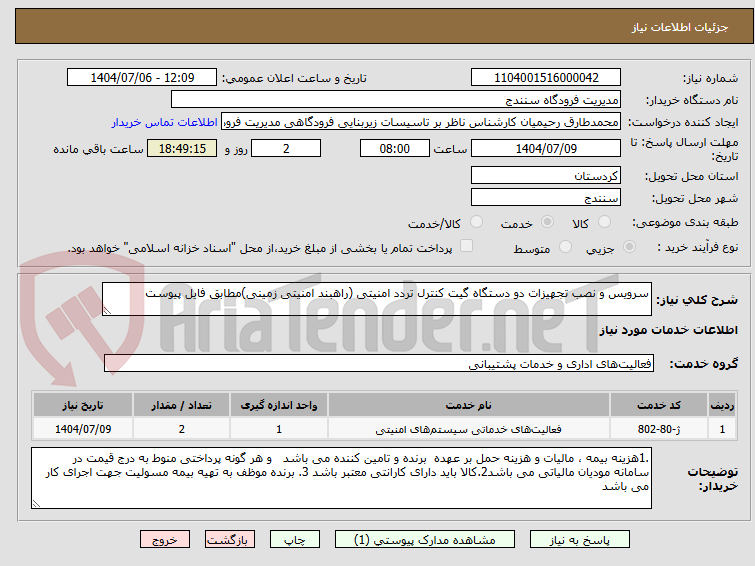This screenshot has width=755, height=566.
Task: Click the table date cell 1404/07/09
Action: 83,429
